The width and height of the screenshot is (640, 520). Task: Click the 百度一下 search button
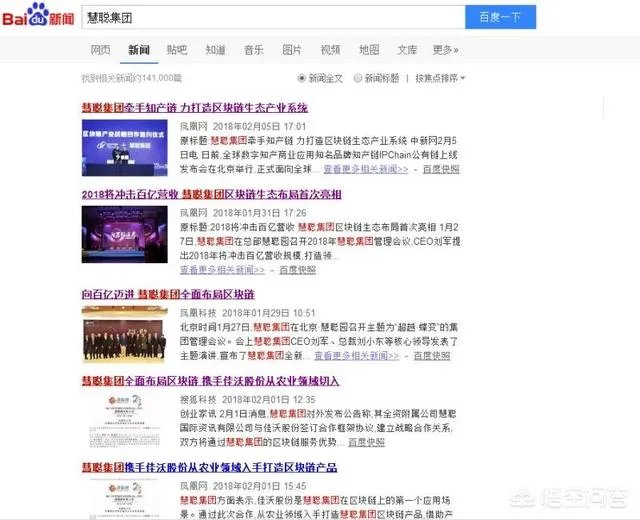pos(500,17)
